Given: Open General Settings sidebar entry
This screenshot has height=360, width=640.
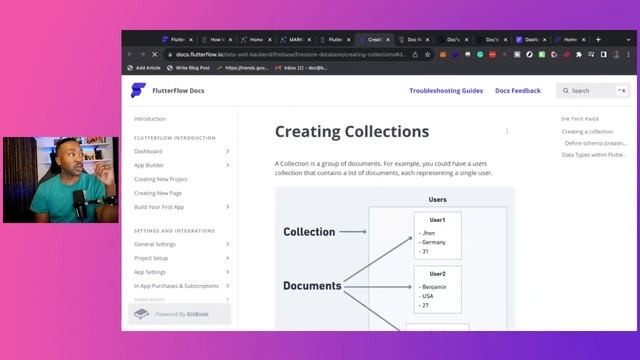Looking at the screenshot, I should pyautogui.click(x=155, y=244).
